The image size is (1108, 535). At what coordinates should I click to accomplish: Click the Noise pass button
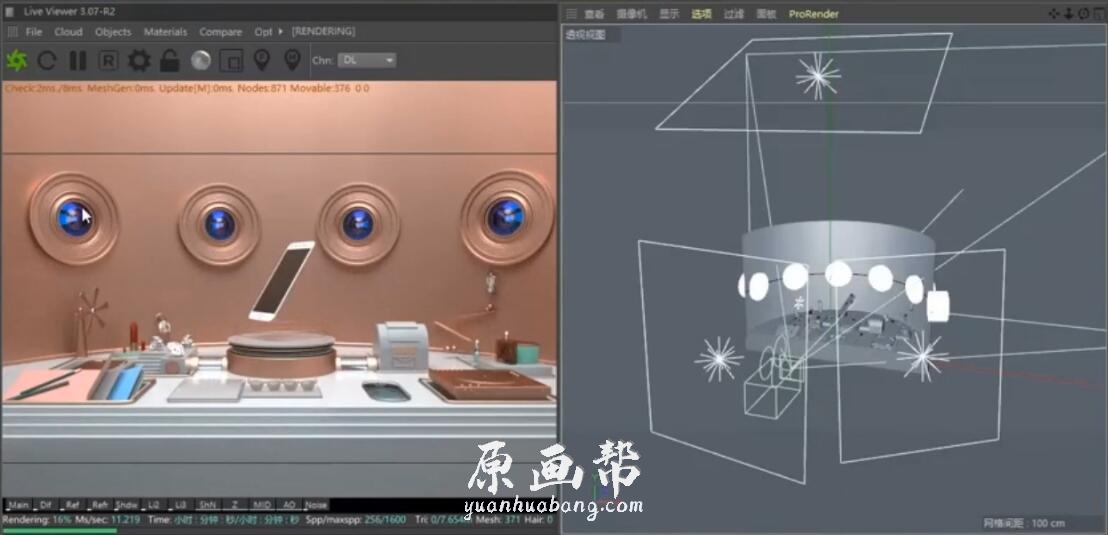coord(316,505)
